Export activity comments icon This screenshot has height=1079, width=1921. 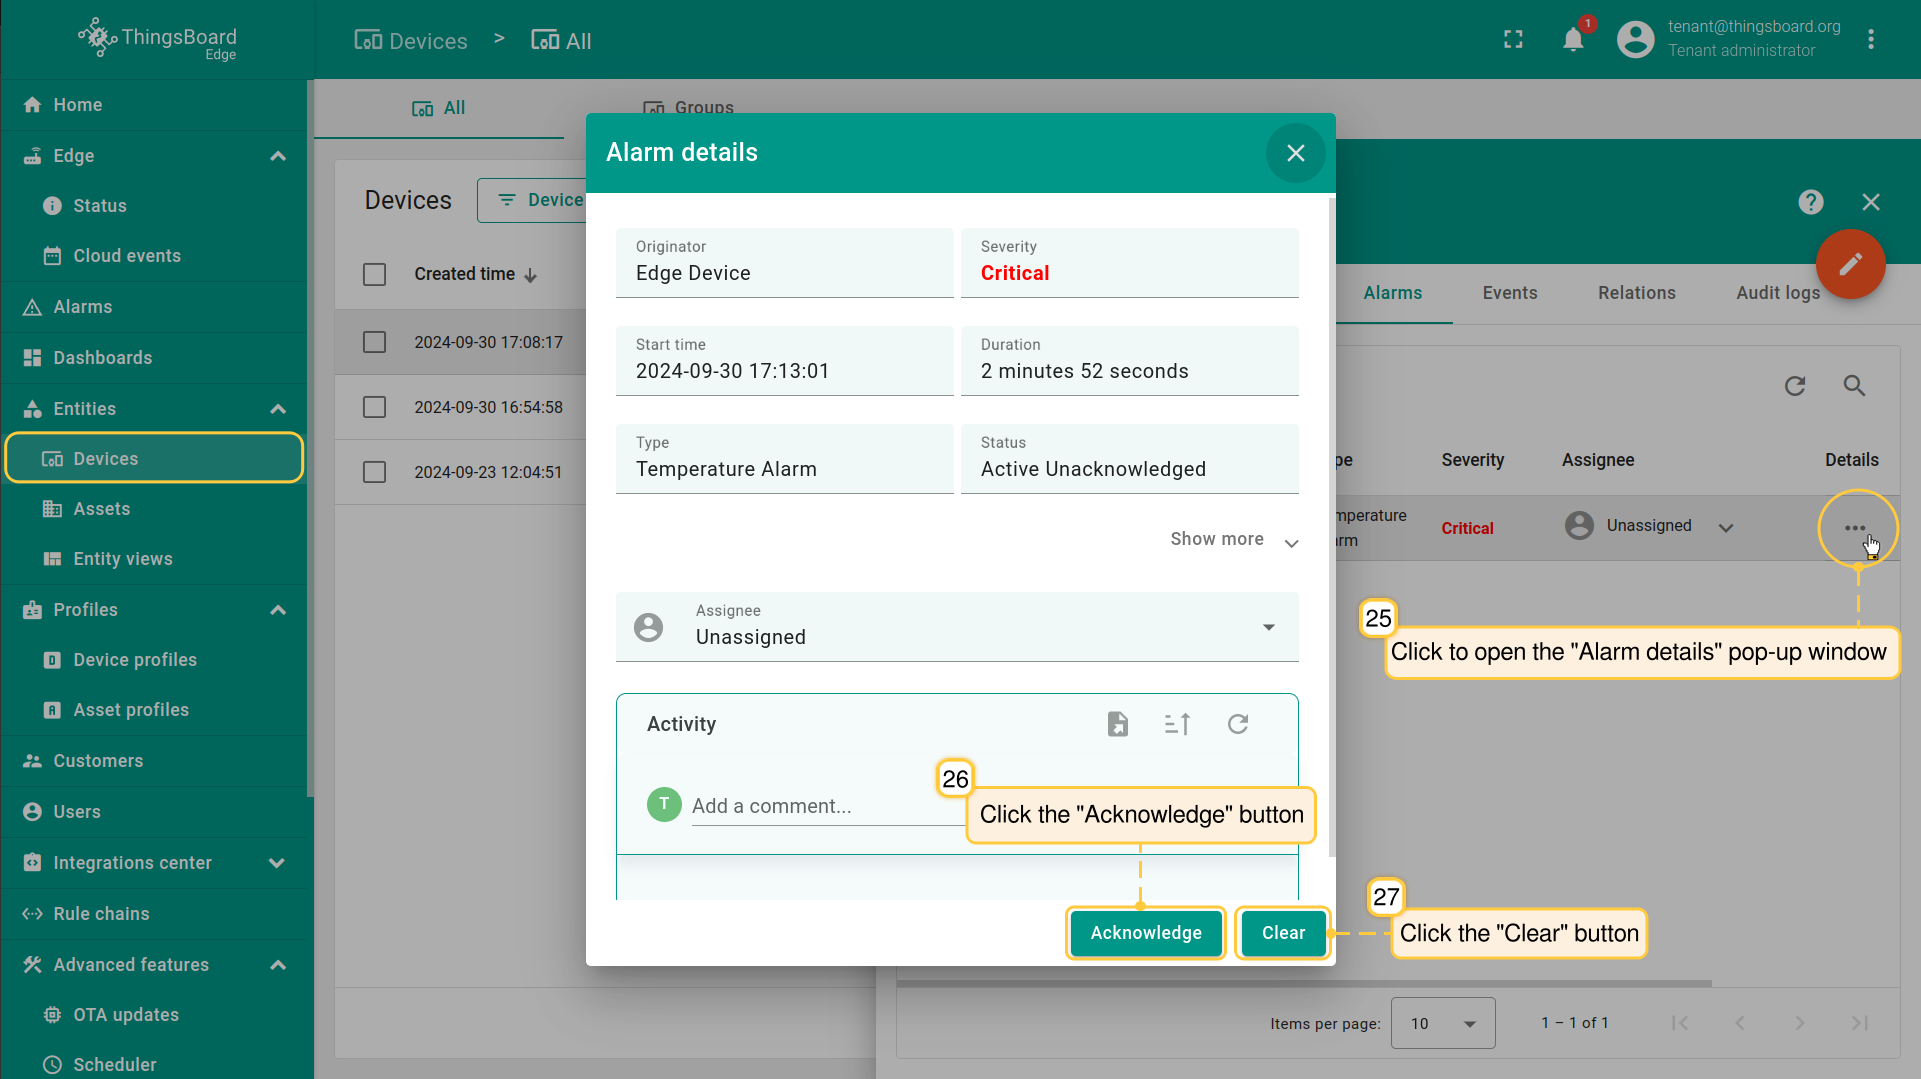tap(1118, 724)
